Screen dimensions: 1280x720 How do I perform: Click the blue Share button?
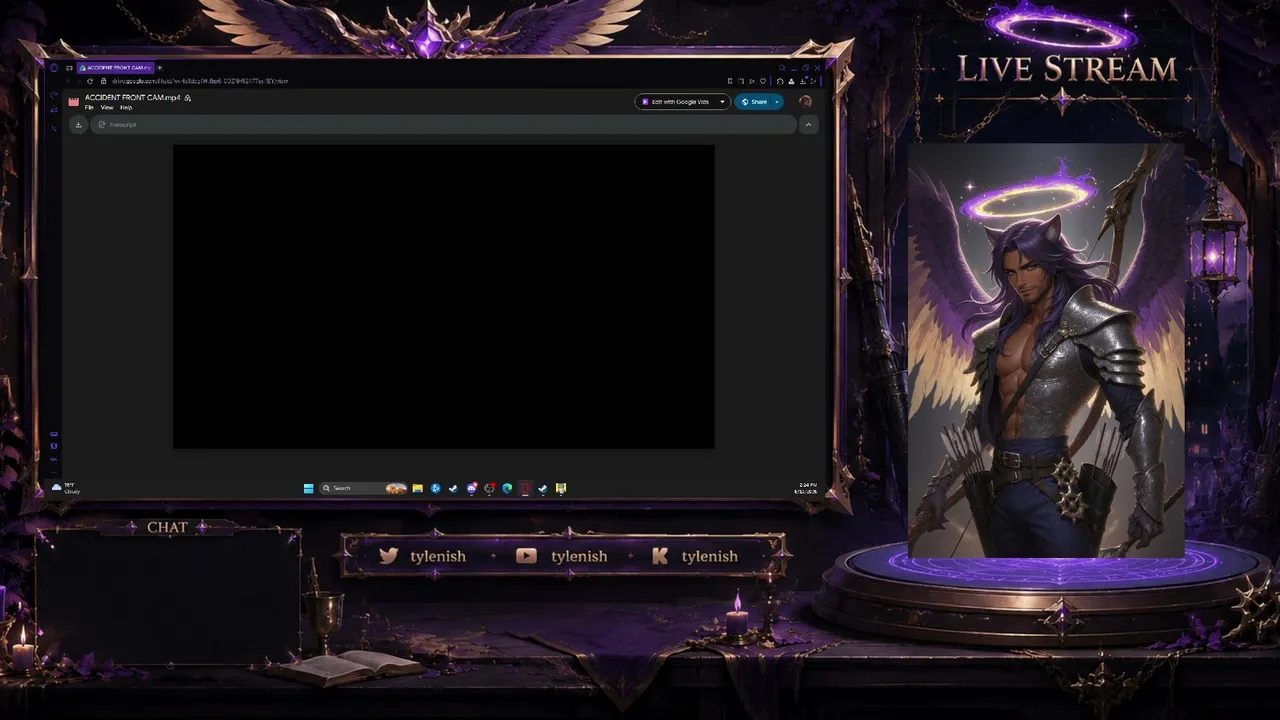pyautogui.click(x=754, y=102)
